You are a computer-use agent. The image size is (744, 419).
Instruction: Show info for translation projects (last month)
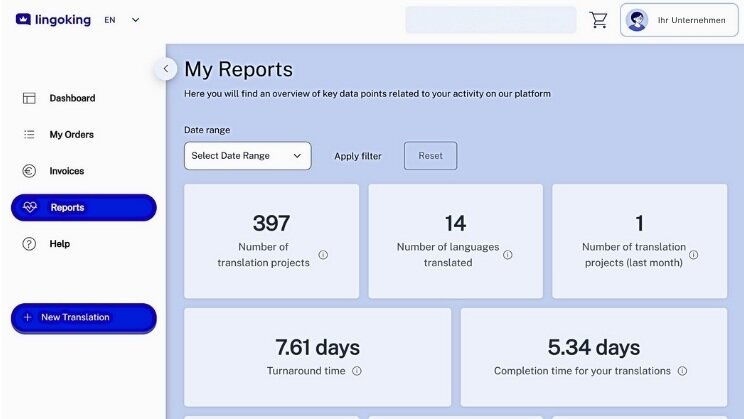click(x=693, y=255)
